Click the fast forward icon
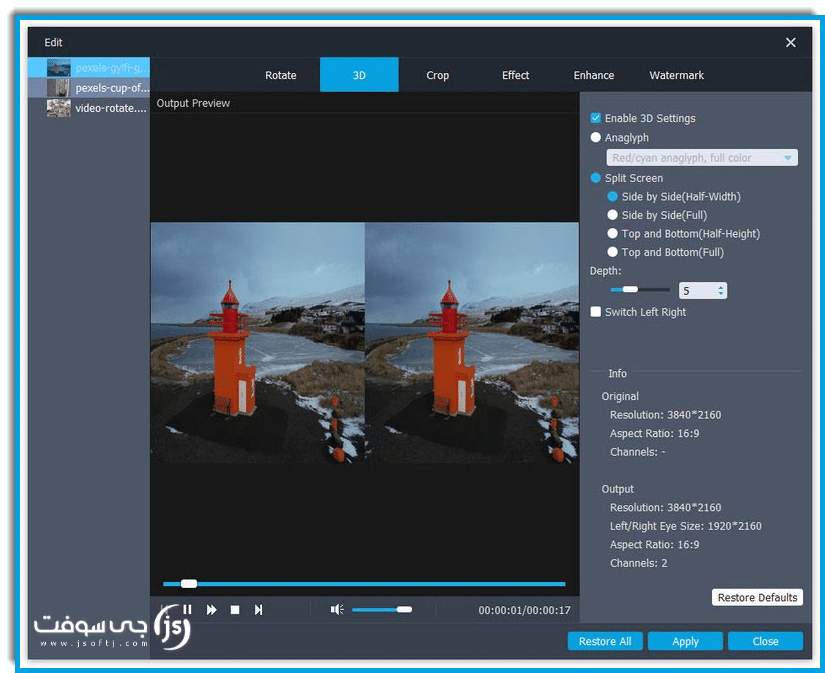This screenshot has height=673, width=825. tap(212, 610)
